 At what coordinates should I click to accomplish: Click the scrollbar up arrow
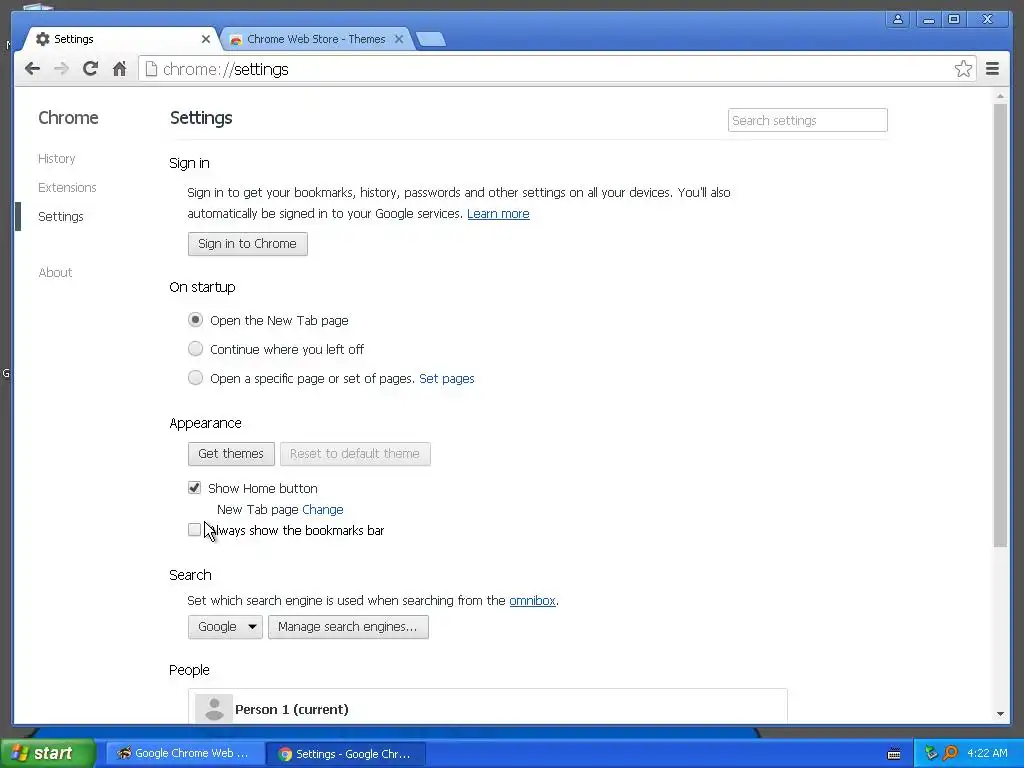click(x=1000, y=96)
